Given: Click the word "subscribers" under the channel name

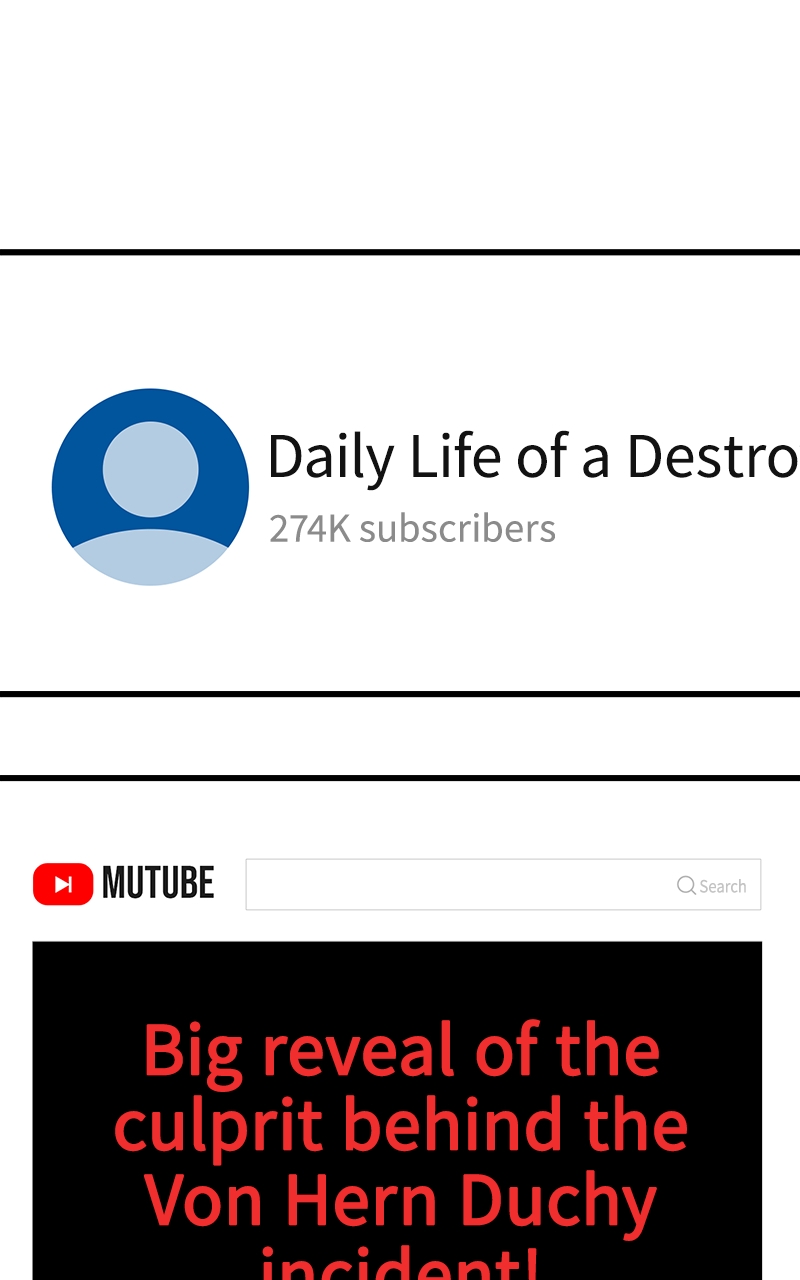Looking at the screenshot, I should (x=457, y=529).
